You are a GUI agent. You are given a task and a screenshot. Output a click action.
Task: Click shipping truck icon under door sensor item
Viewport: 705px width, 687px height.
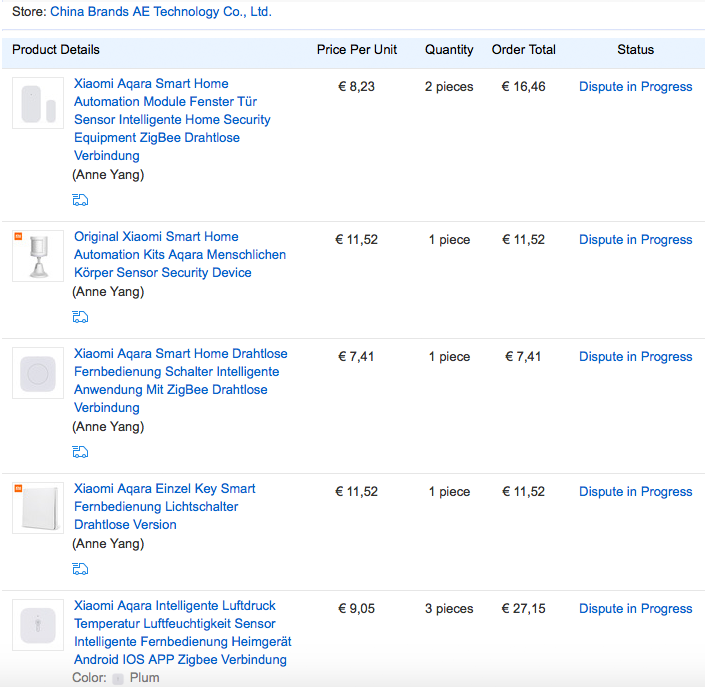[80, 200]
